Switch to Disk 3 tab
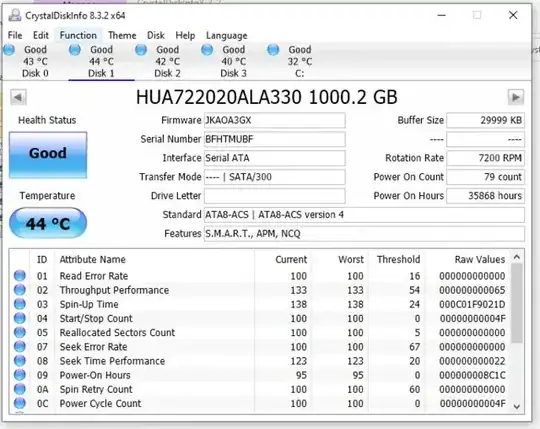This screenshot has height=429, width=540. click(233, 61)
